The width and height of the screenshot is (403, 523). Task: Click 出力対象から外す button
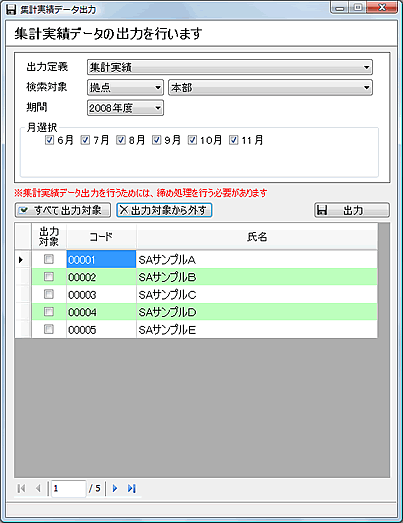[x=164, y=210]
